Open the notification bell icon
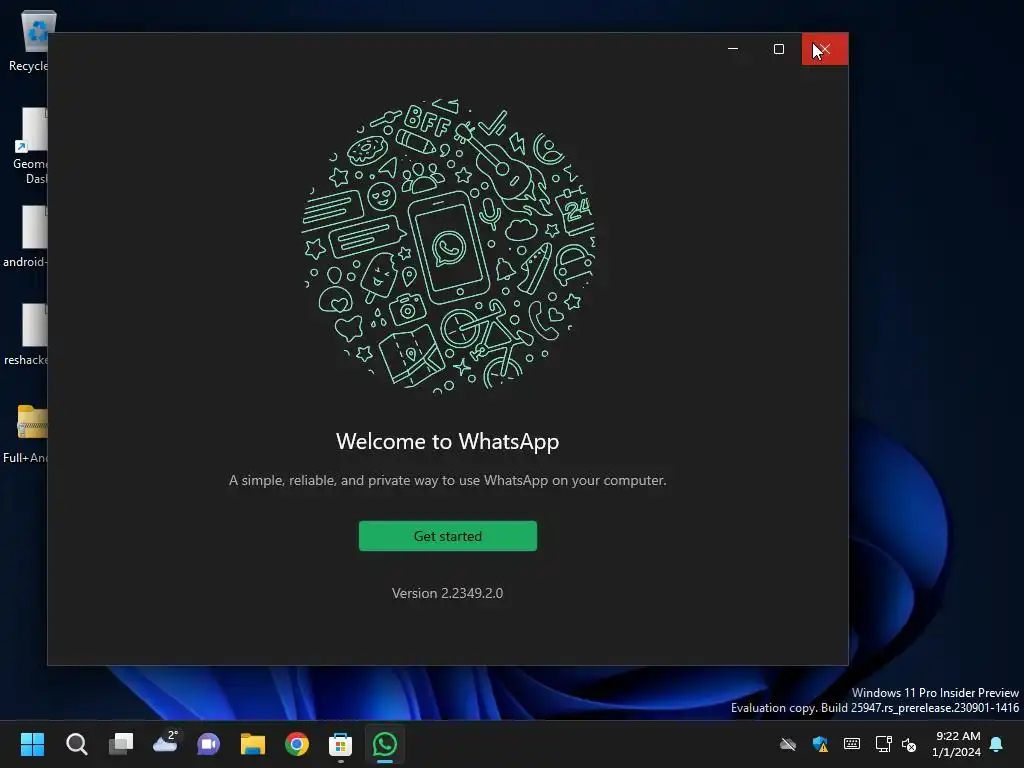The height and width of the screenshot is (768, 1024). [997, 744]
